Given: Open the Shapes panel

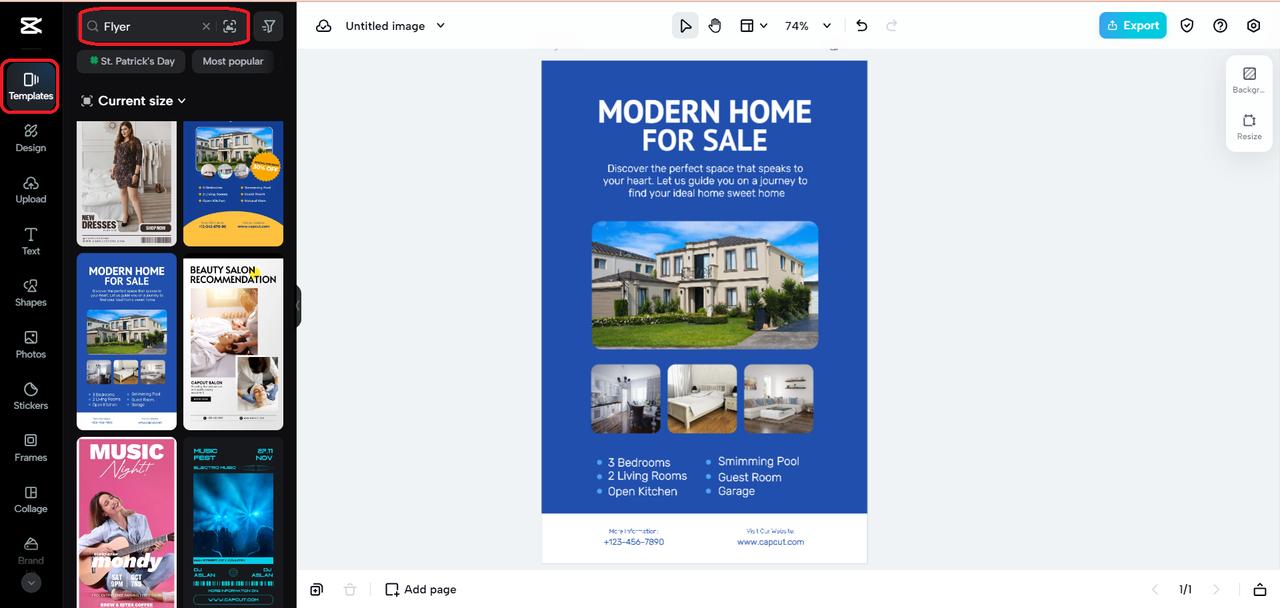Looking at the screenshot, I should [31, 293].
